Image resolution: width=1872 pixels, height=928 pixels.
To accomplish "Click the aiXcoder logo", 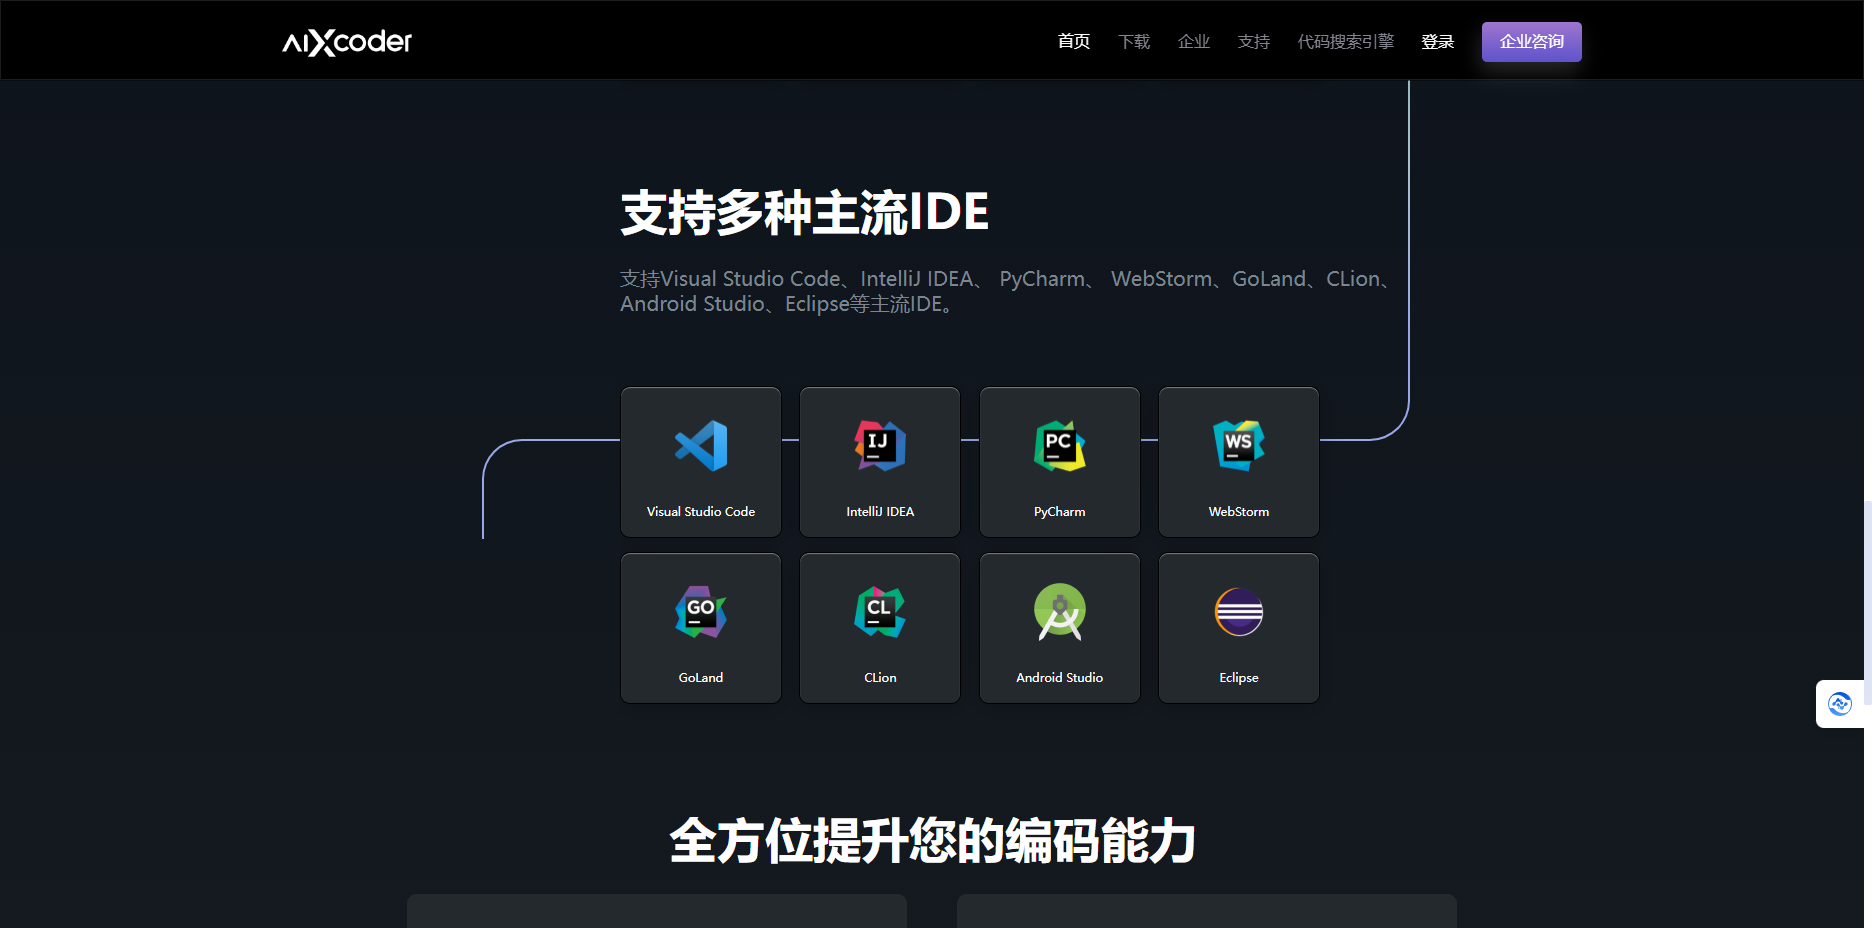I will pyautogui.click(x=345, y=41).
